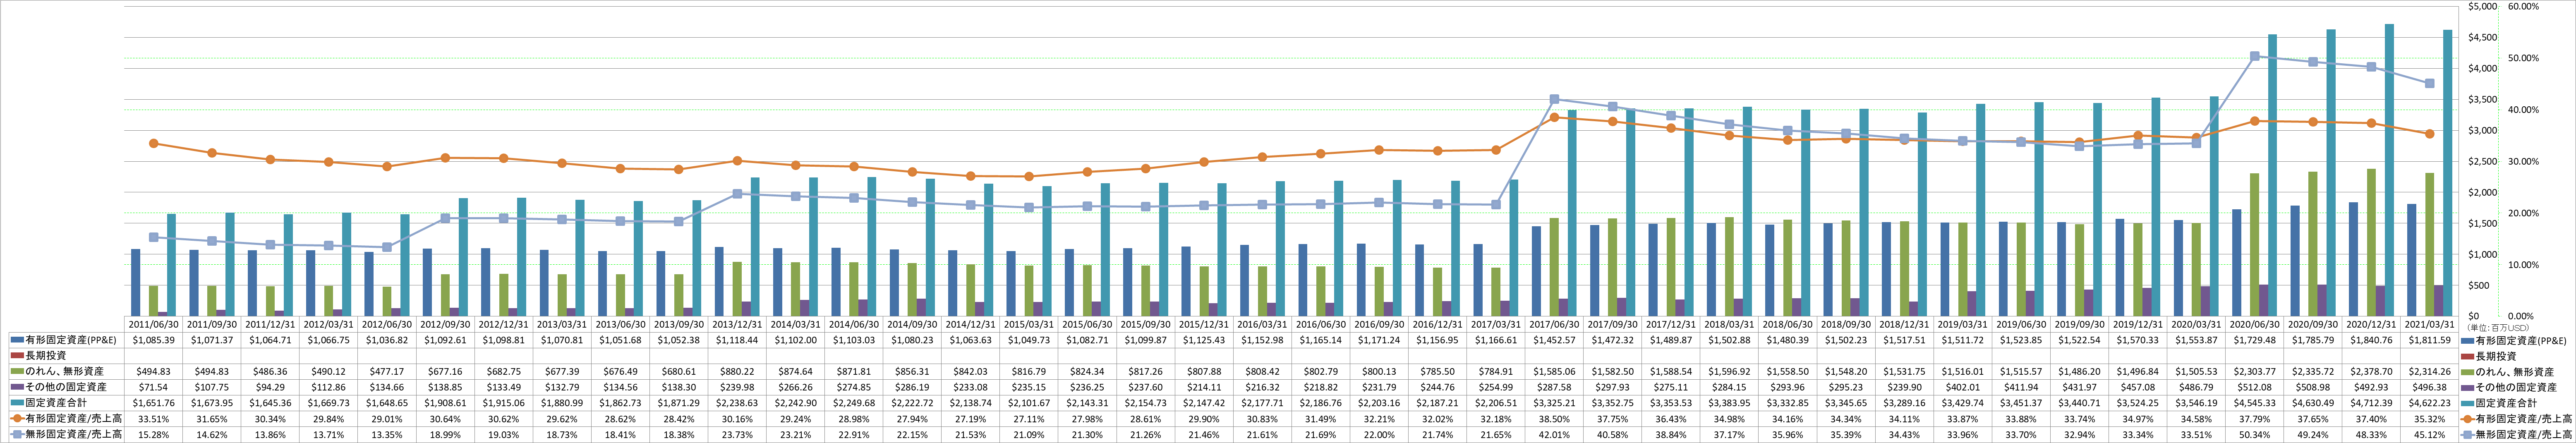This screenshot has height=443, width=2576.
Task: Click the 60.00% secondary axis label
Action: 2524,6
